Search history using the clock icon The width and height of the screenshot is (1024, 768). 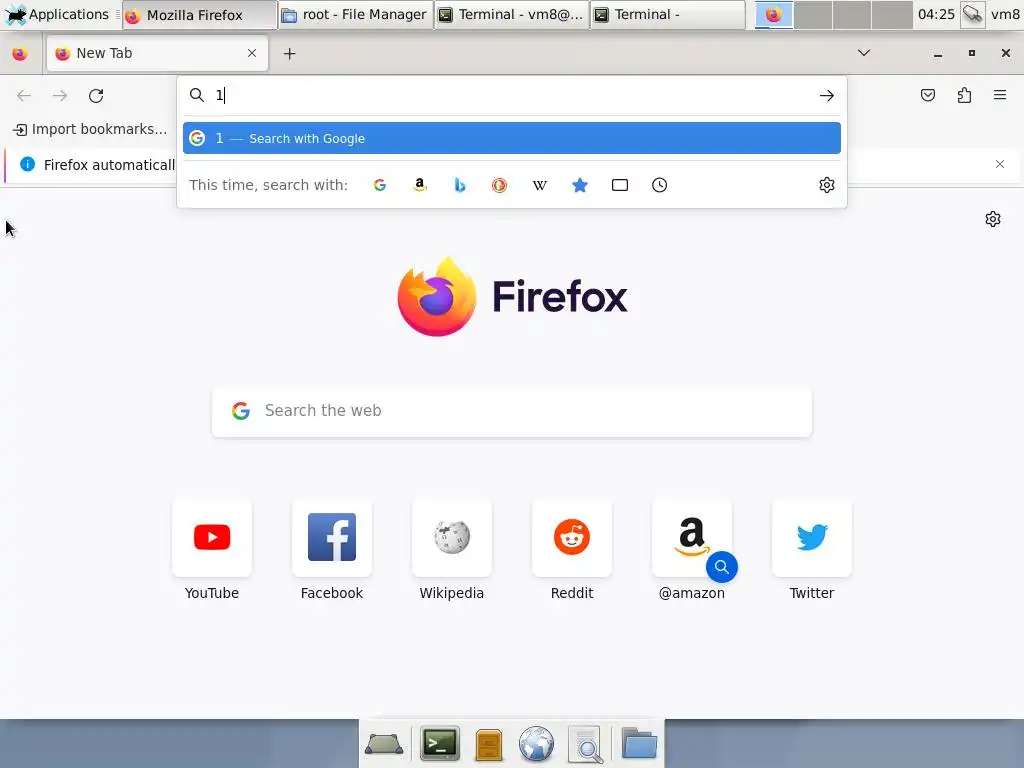click(660, 185)
